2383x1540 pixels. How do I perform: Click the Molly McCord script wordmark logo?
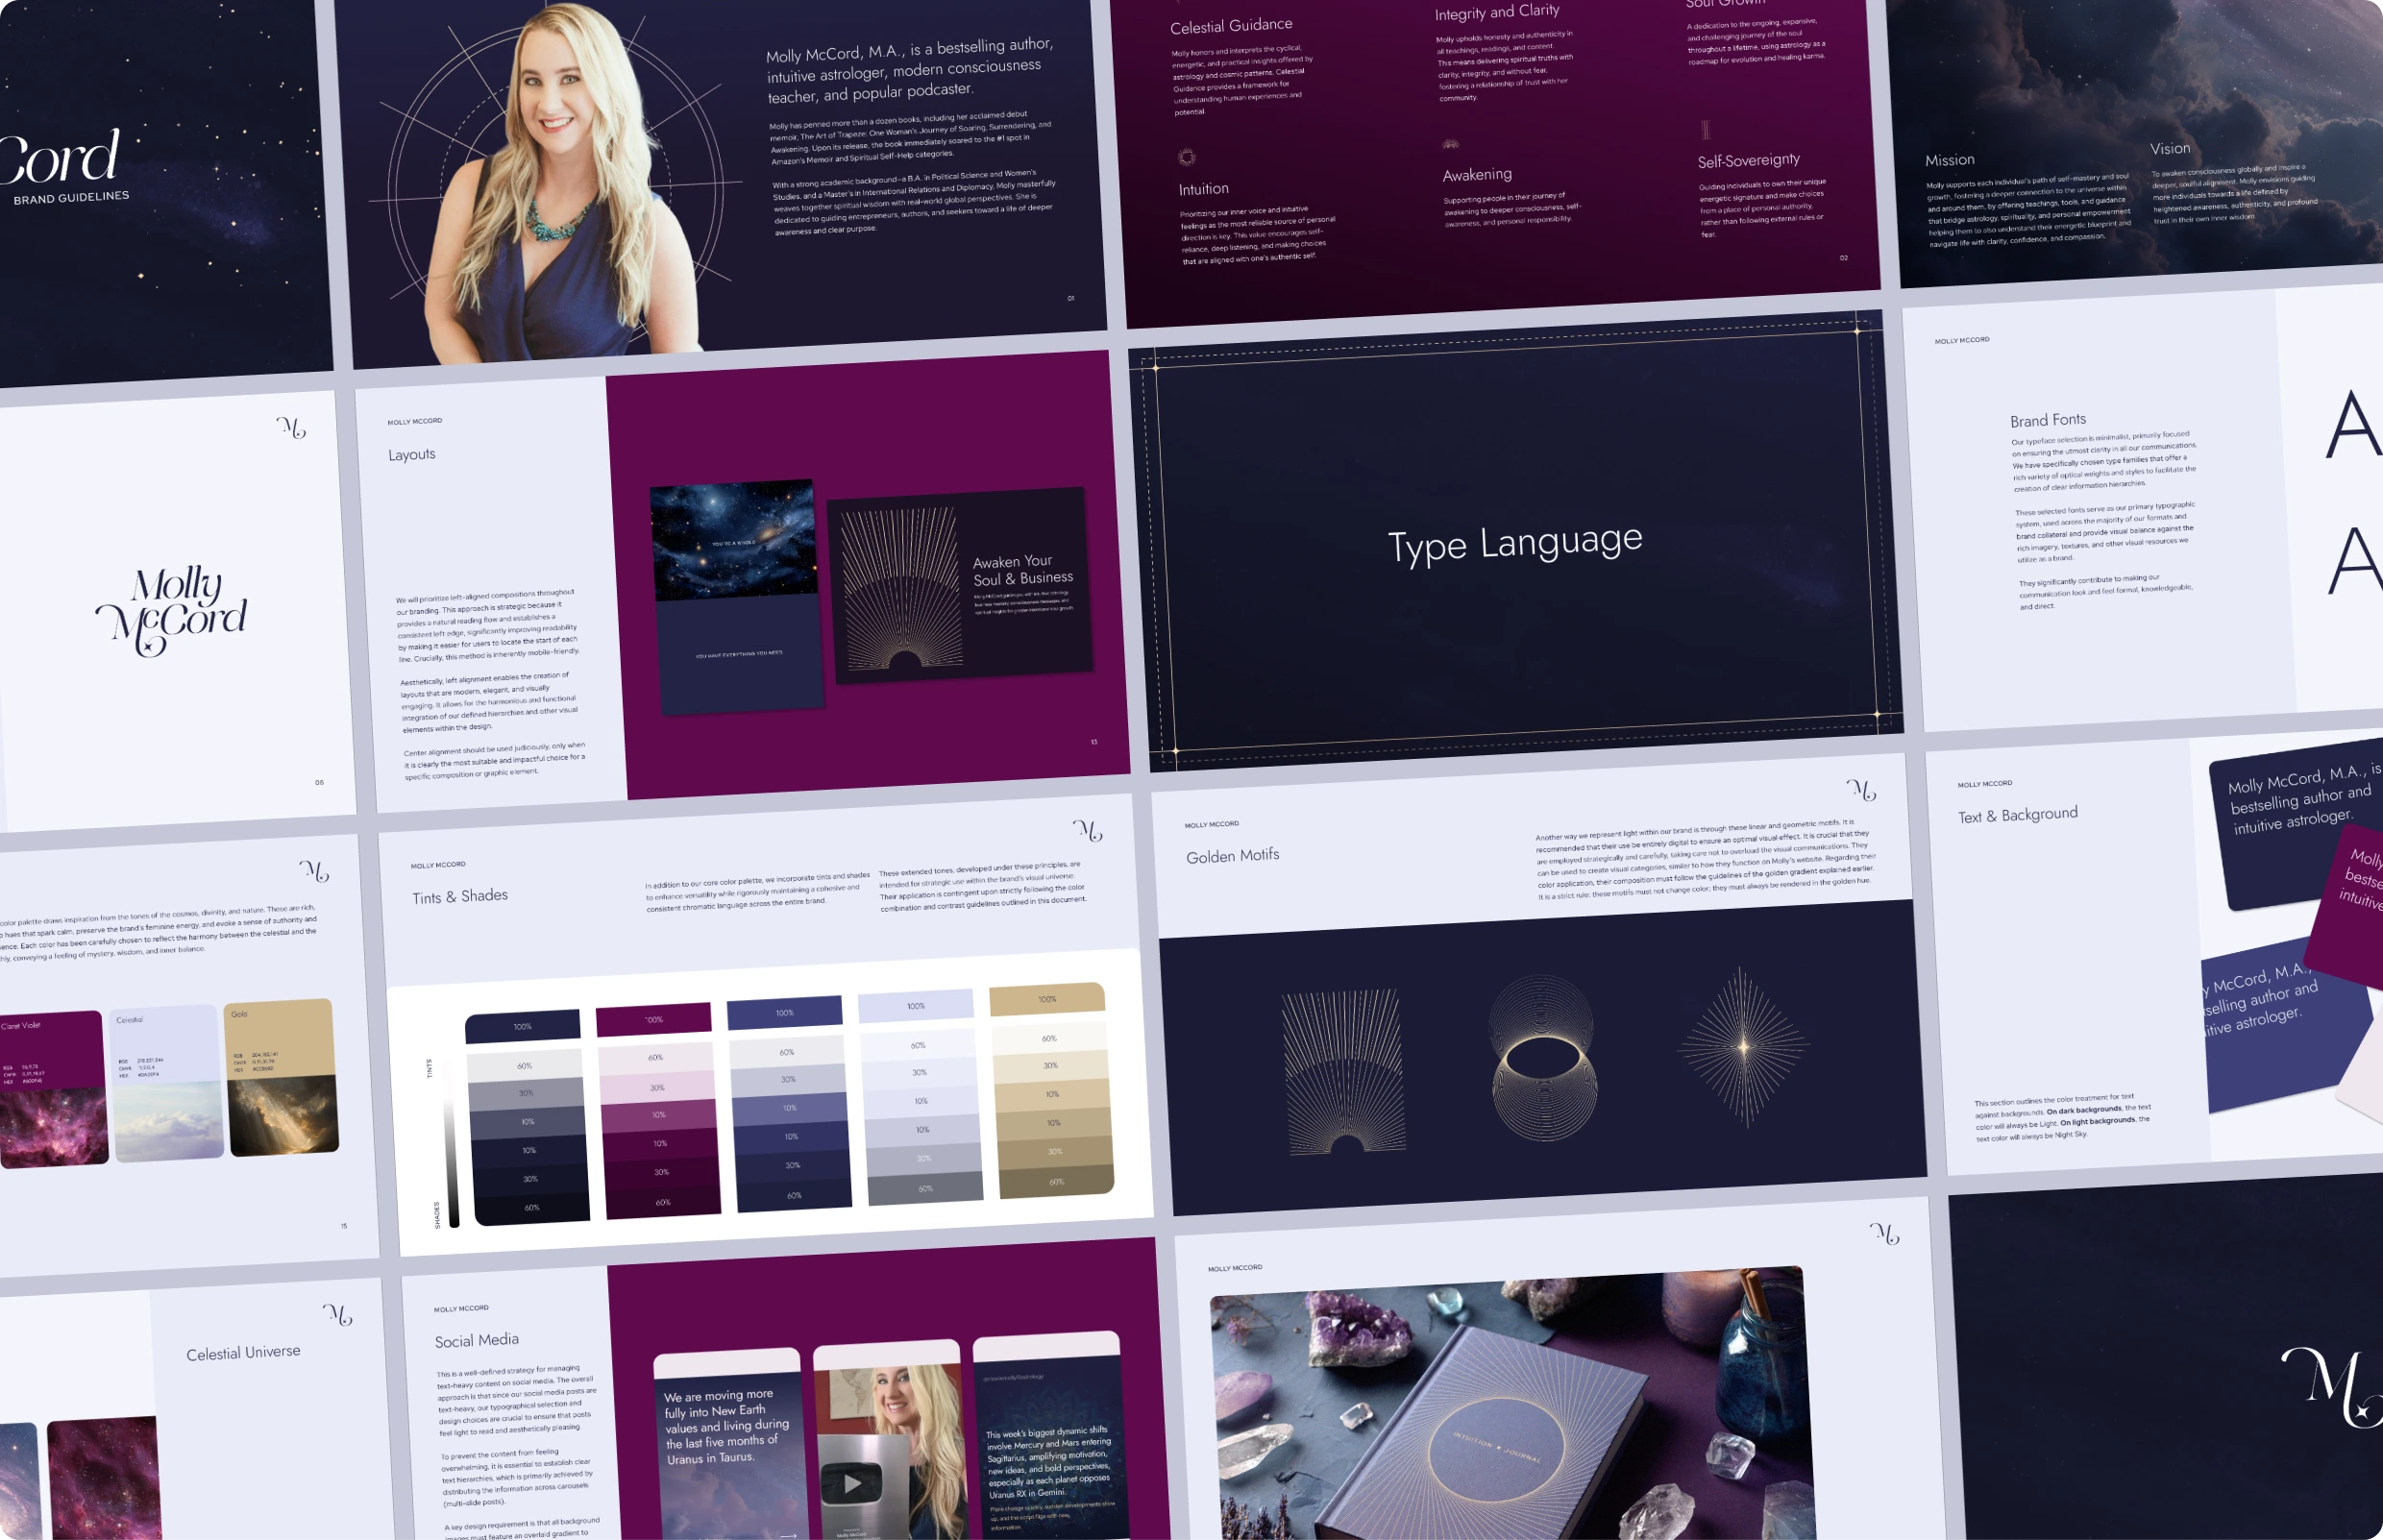[x=172, y=610]
